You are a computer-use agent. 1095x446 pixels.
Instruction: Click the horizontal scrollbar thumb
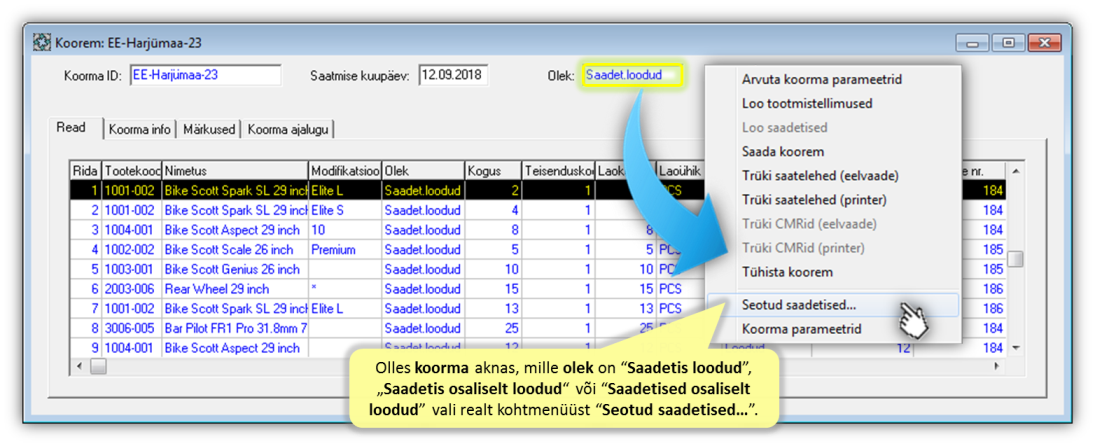point(98,366)
